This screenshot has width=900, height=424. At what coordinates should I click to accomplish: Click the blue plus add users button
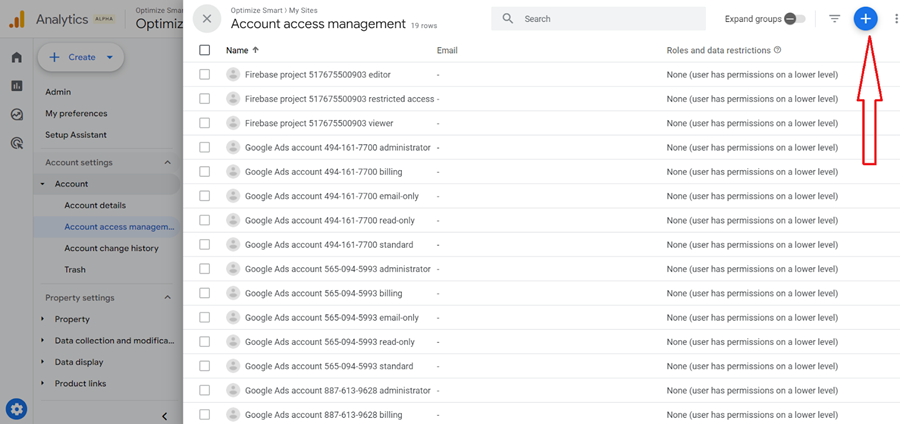[866, 19]
